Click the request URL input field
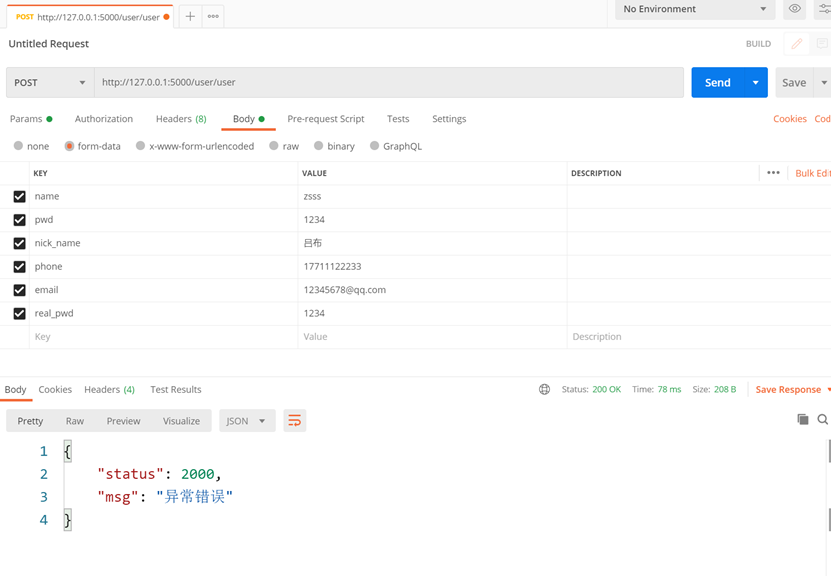 [x=389, y=83]
